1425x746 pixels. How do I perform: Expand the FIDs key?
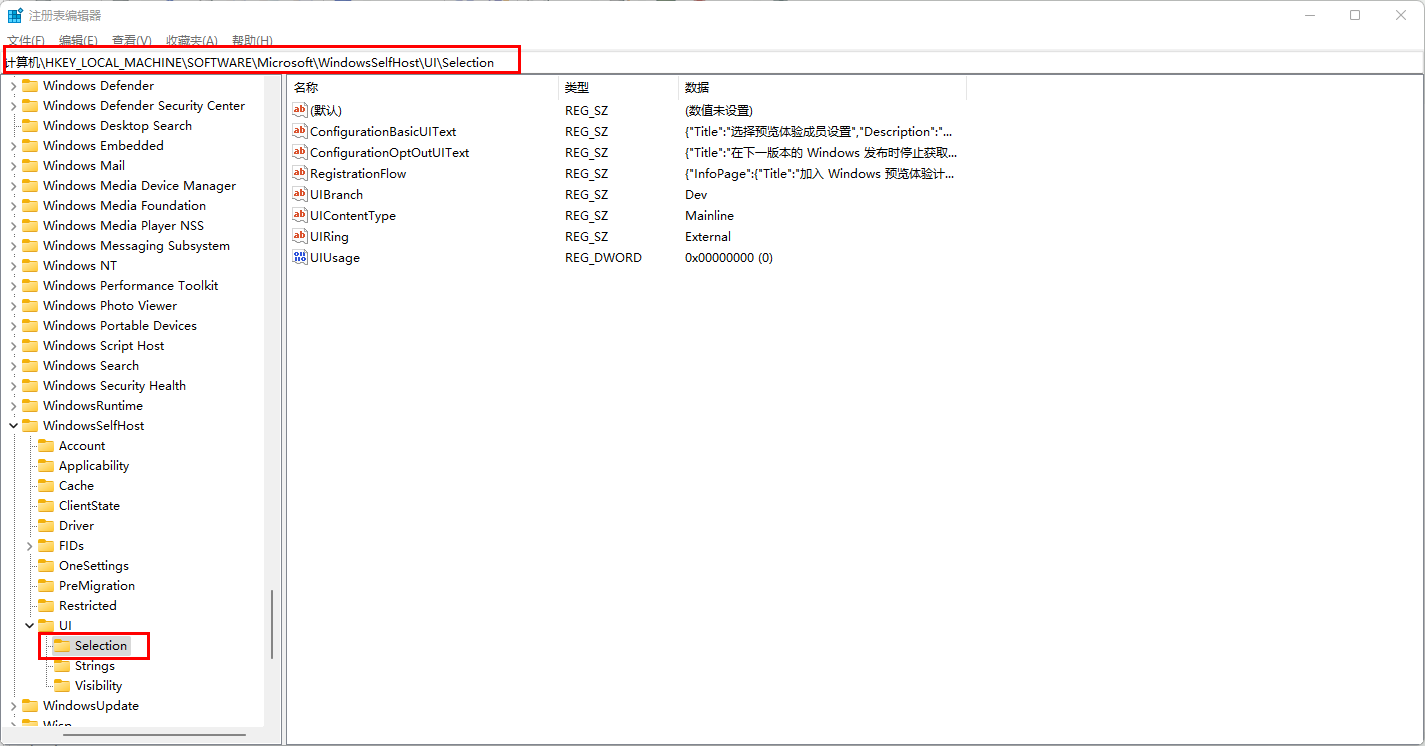pyautogui.click(x=28, y=545)
